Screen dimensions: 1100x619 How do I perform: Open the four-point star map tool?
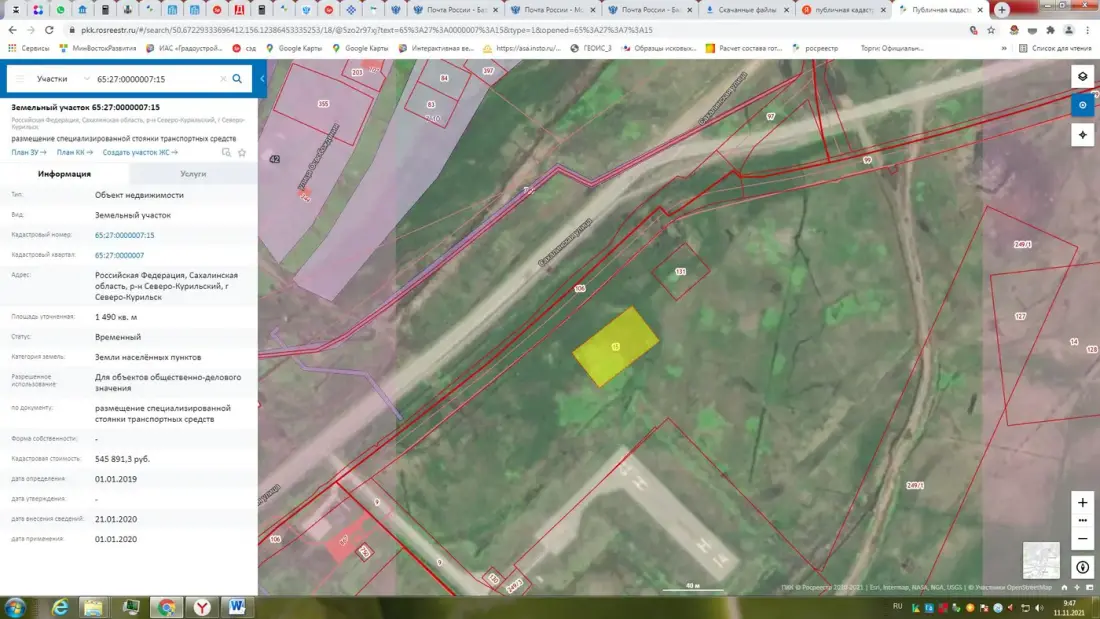click(x=1082, y=135)
